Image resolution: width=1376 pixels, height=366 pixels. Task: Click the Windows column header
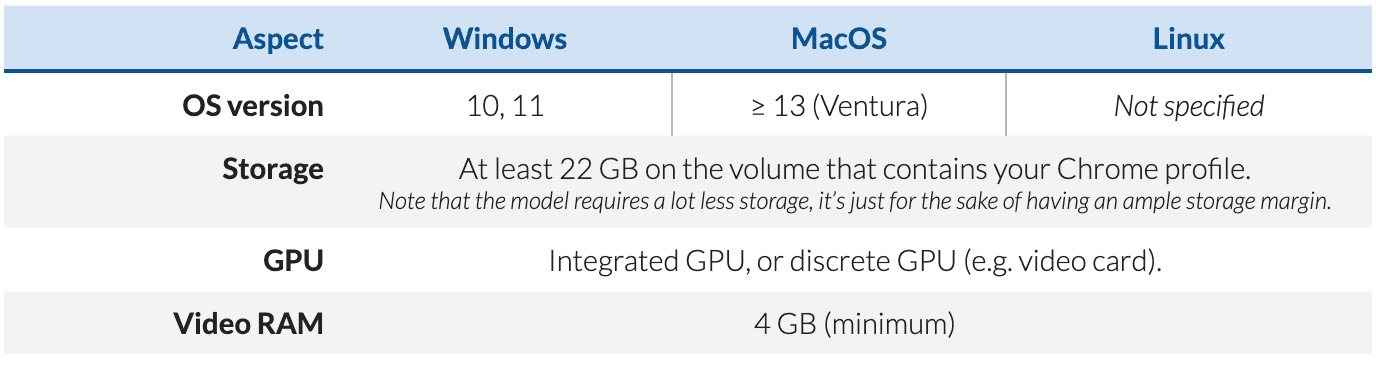[x=505, y=39]
